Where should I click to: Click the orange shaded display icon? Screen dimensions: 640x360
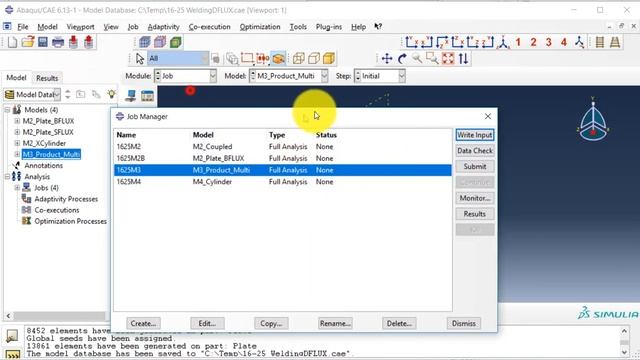point(329,59)
